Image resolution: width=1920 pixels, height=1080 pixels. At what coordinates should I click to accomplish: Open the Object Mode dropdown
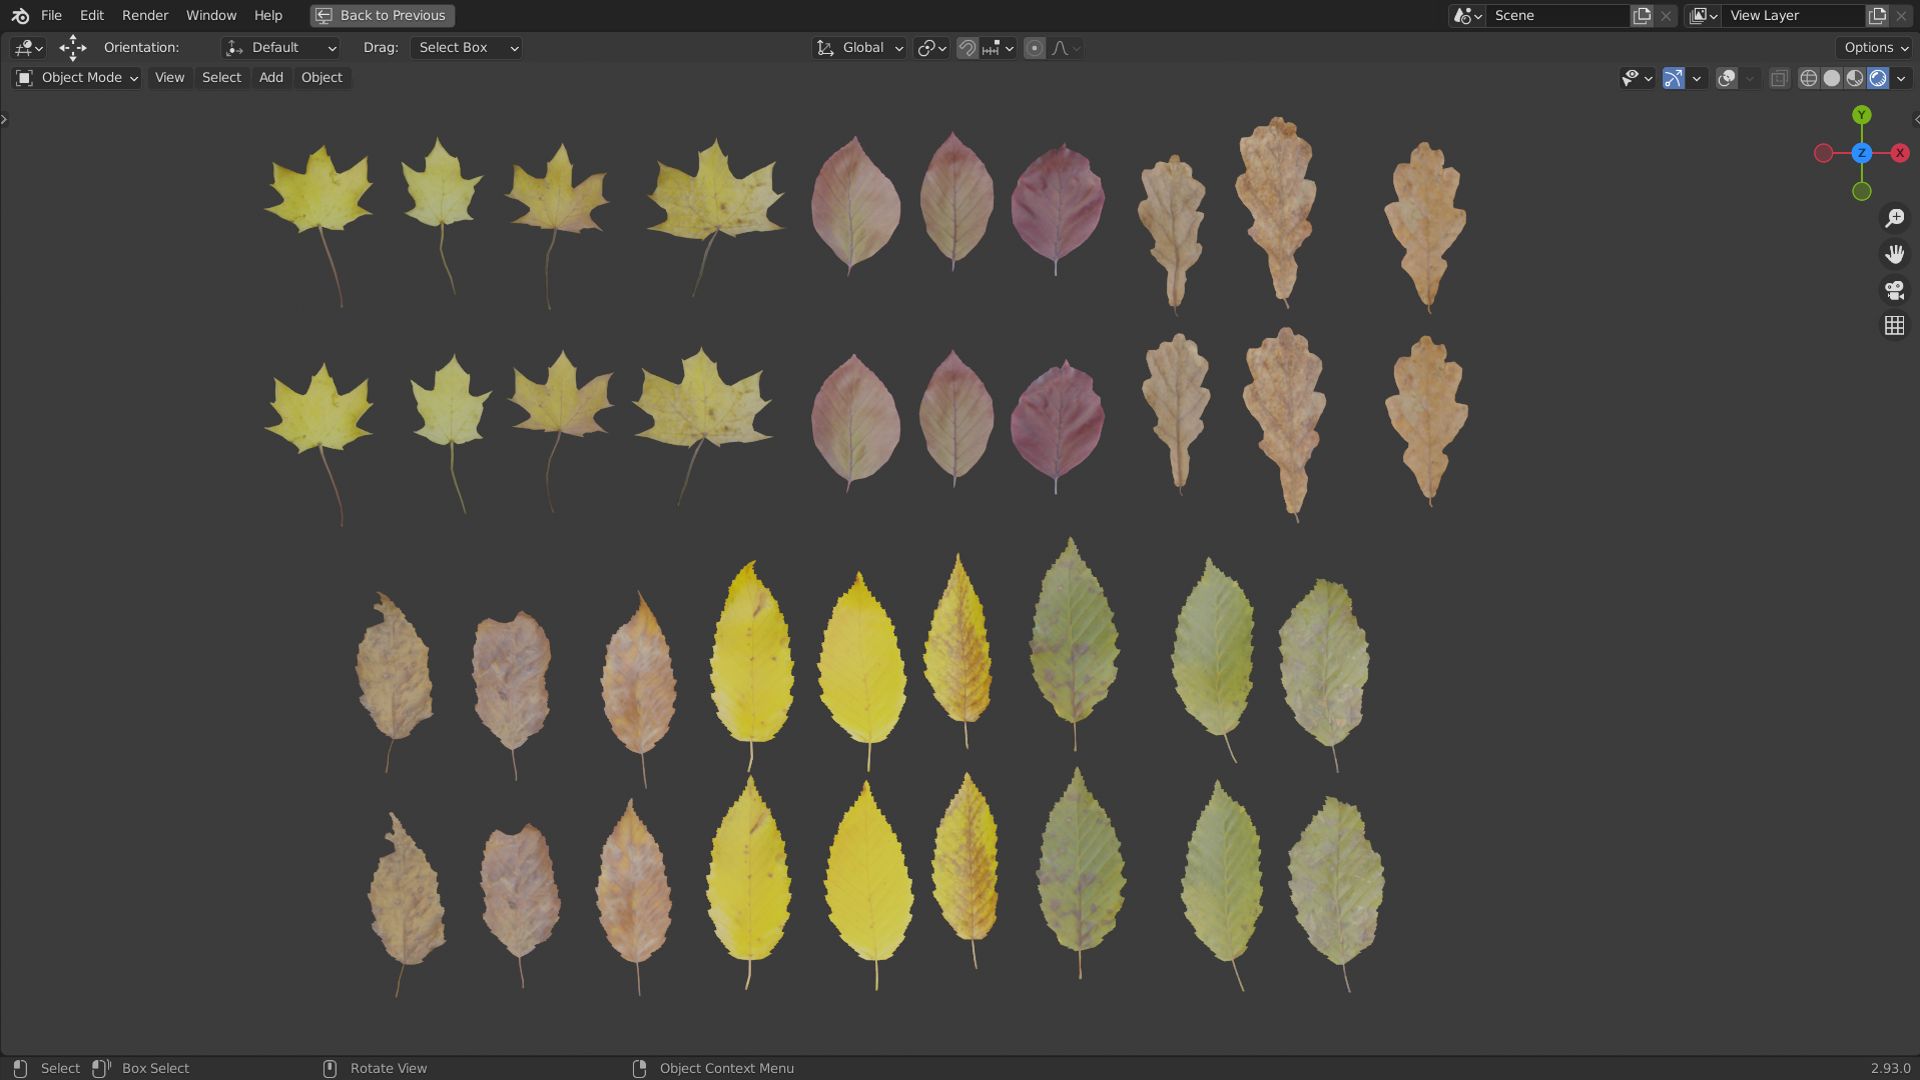tap(76, 78)
